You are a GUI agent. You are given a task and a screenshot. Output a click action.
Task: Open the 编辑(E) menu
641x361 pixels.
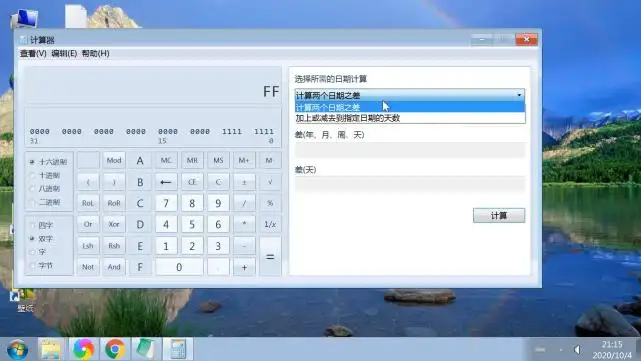tap(64, 54)
